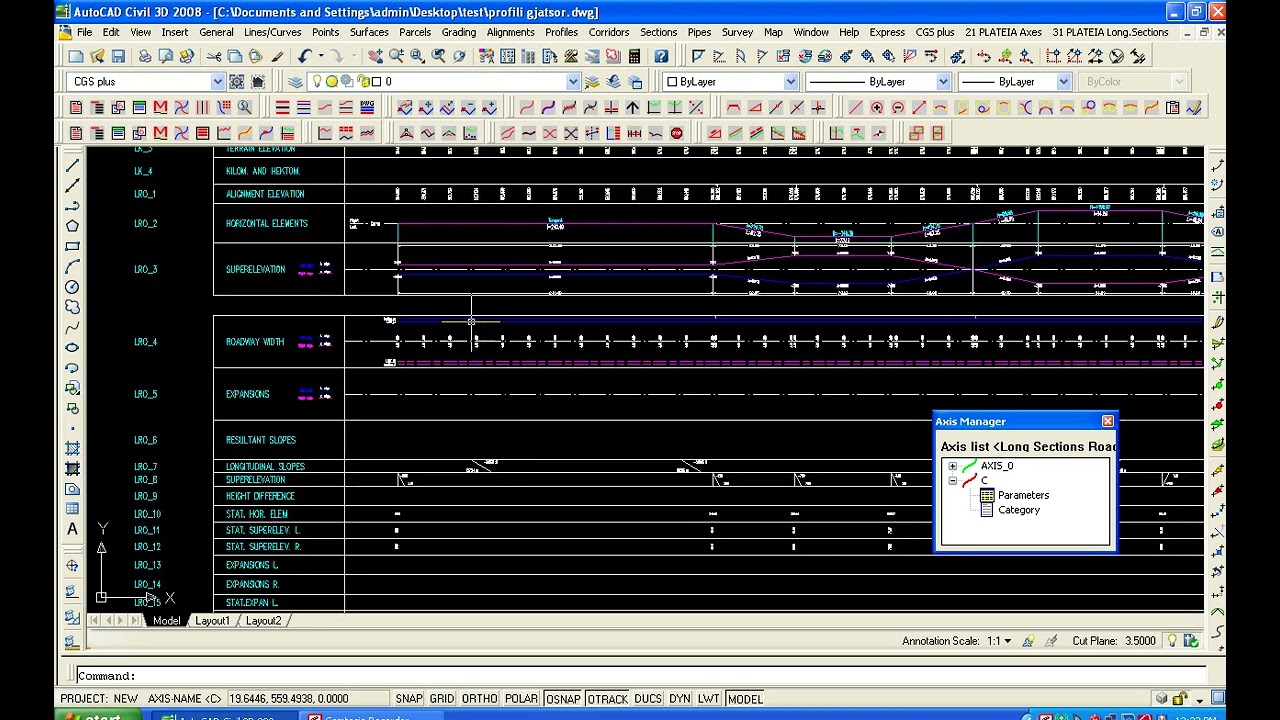The width and height of the screenshot is (1280, 720).
Task: Click the DWG export icon
Action: 367,107
